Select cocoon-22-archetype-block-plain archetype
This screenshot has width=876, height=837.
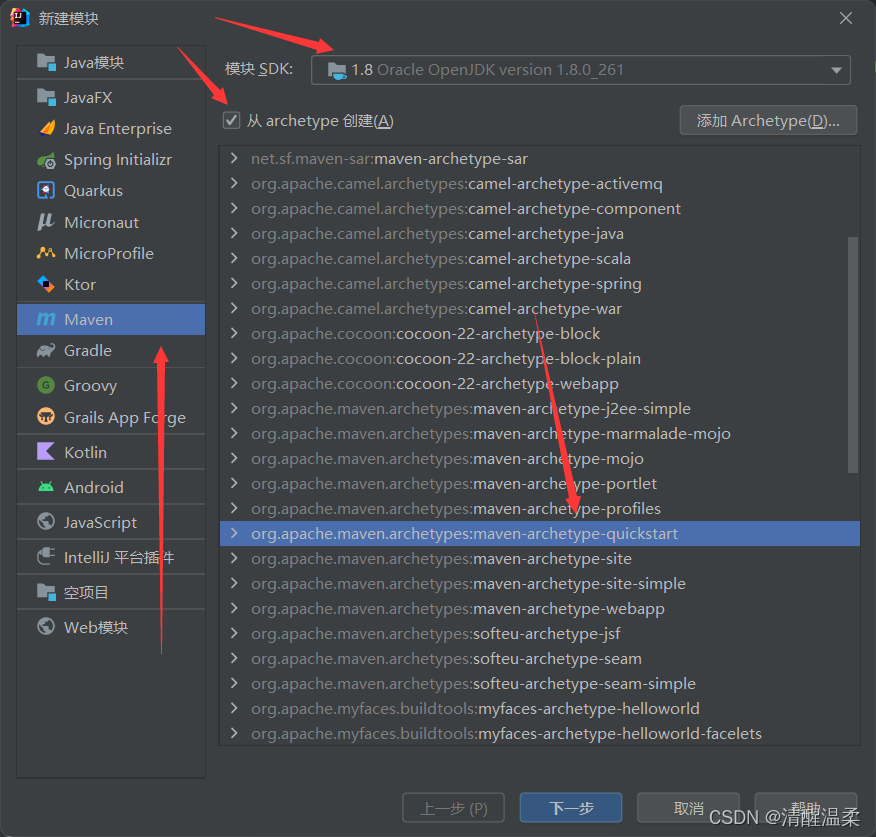[539, 359]
